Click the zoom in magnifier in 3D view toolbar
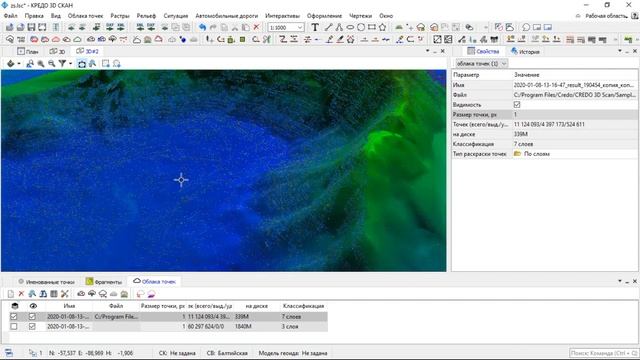The width and height of the screenshot is (640, 360). click(x=41, y=64)
